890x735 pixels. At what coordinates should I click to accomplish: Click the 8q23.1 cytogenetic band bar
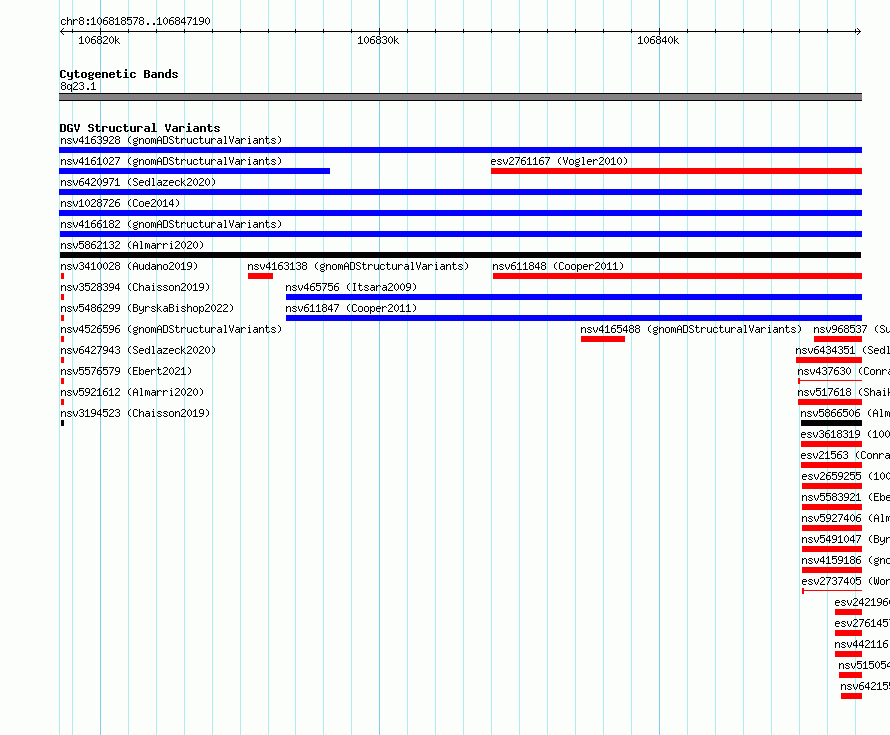click(460, 97)
